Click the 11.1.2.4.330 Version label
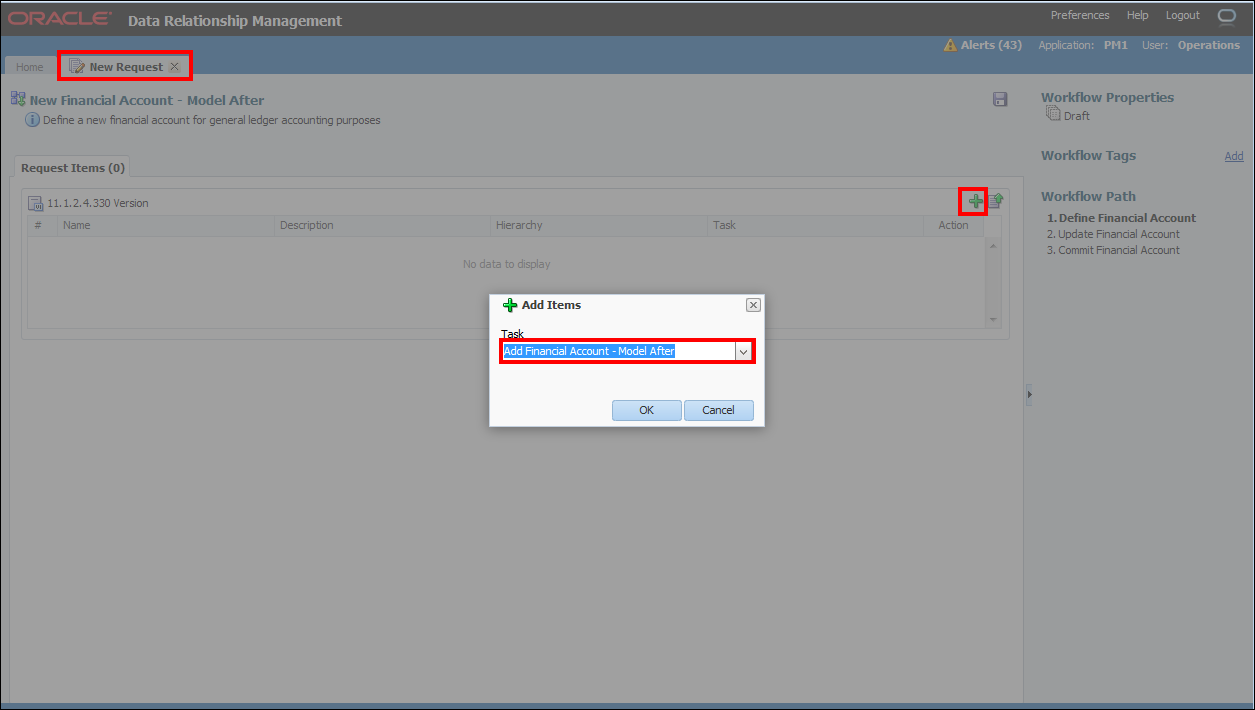This screenshot has height=710, width=1255. click(98, 203)
